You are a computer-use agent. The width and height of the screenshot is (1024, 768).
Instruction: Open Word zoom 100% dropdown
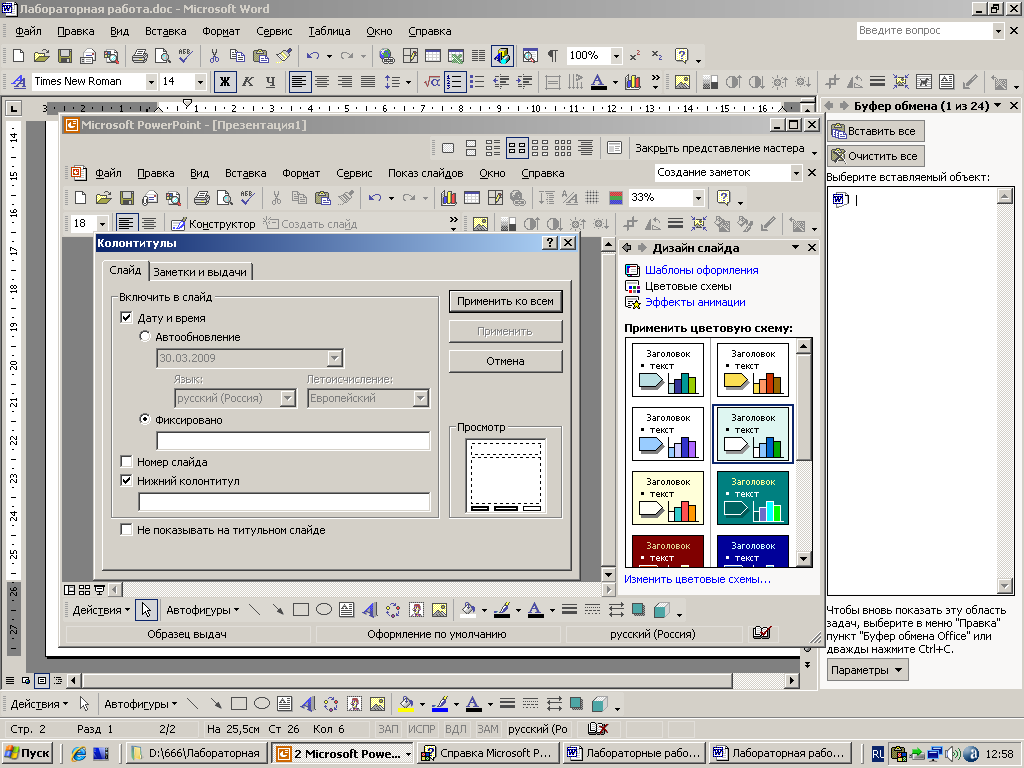[616, 56]
